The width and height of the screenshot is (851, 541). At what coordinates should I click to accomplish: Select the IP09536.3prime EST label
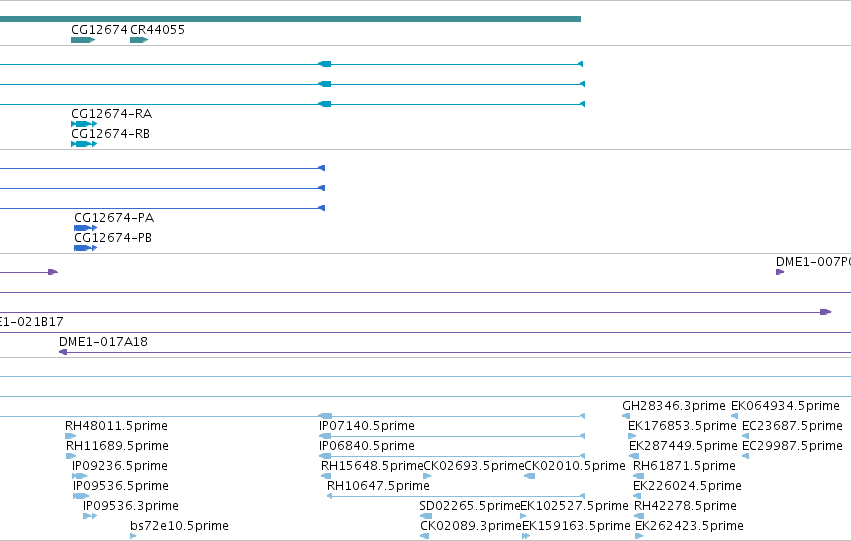click(x=131, y=506)
